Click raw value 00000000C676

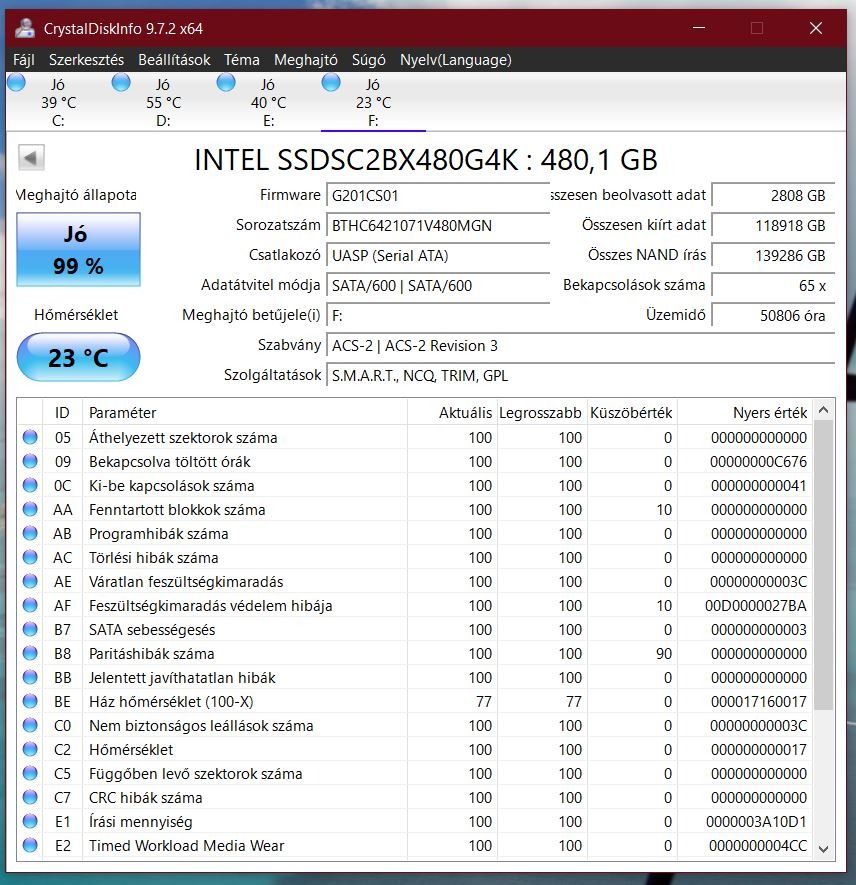point(758,462)
